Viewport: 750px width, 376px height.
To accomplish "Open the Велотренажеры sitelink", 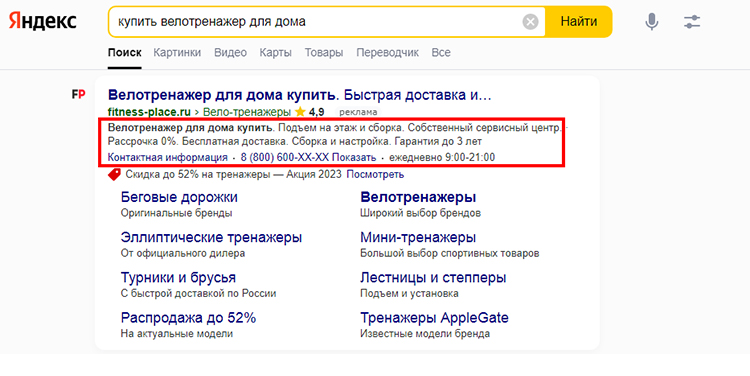I will pos(418,197).
